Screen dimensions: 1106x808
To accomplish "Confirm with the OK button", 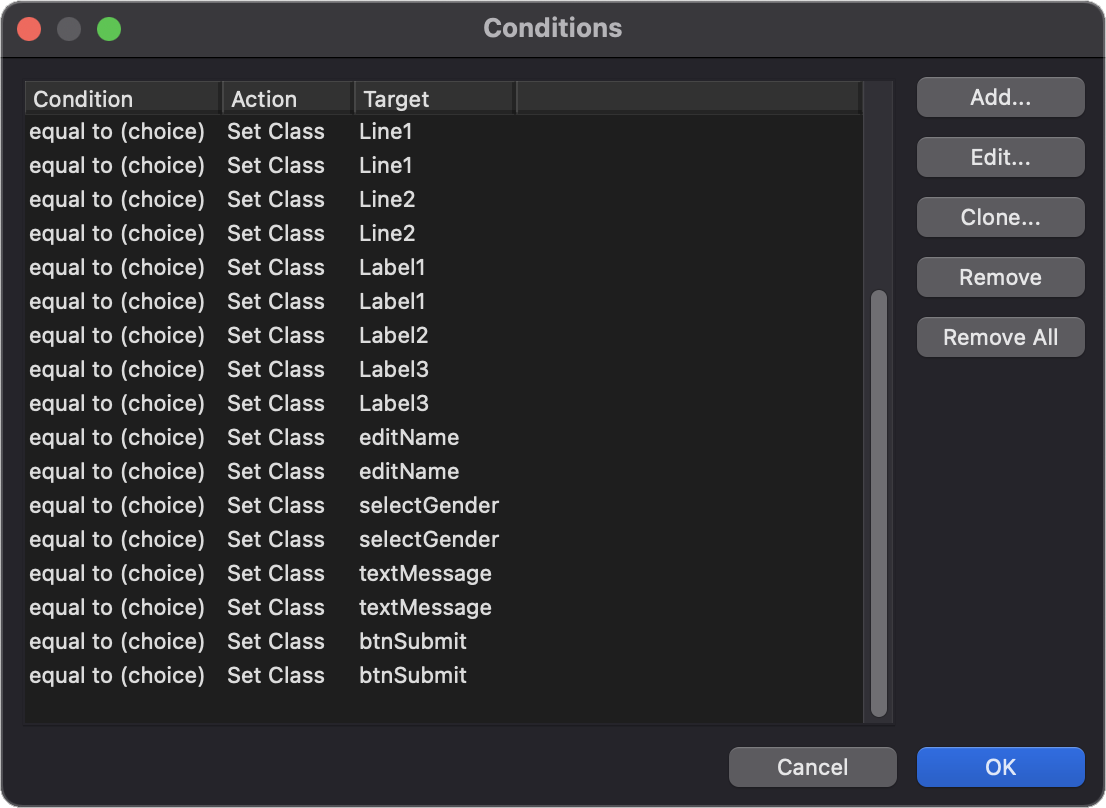I will point(1000,767).
